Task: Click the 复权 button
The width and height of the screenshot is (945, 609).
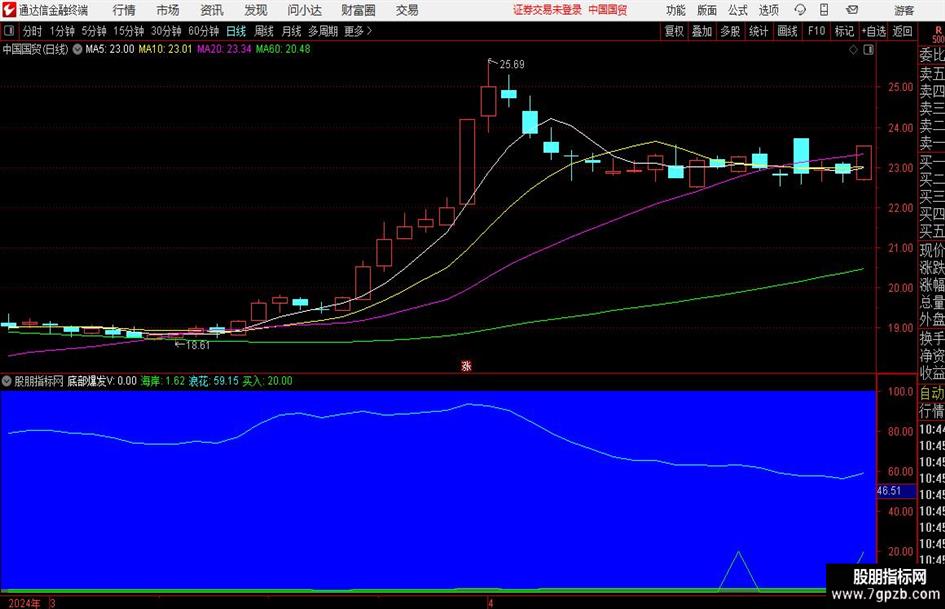Action: 674,31
